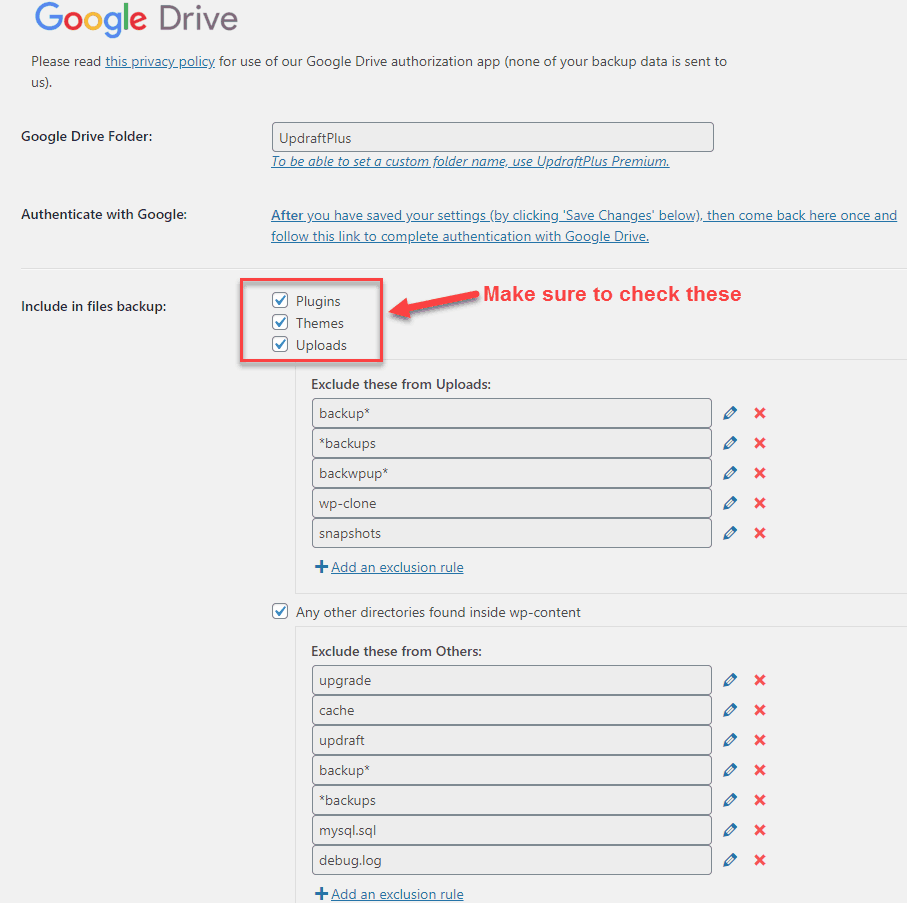Select the *backups field under Others exclusions

pos(512,801)
